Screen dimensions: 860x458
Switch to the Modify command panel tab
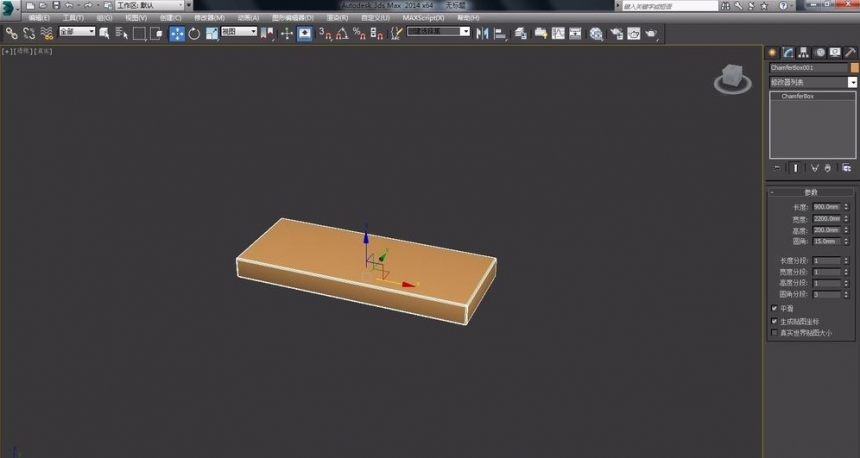pyautogui.click(x=788, y=53)
